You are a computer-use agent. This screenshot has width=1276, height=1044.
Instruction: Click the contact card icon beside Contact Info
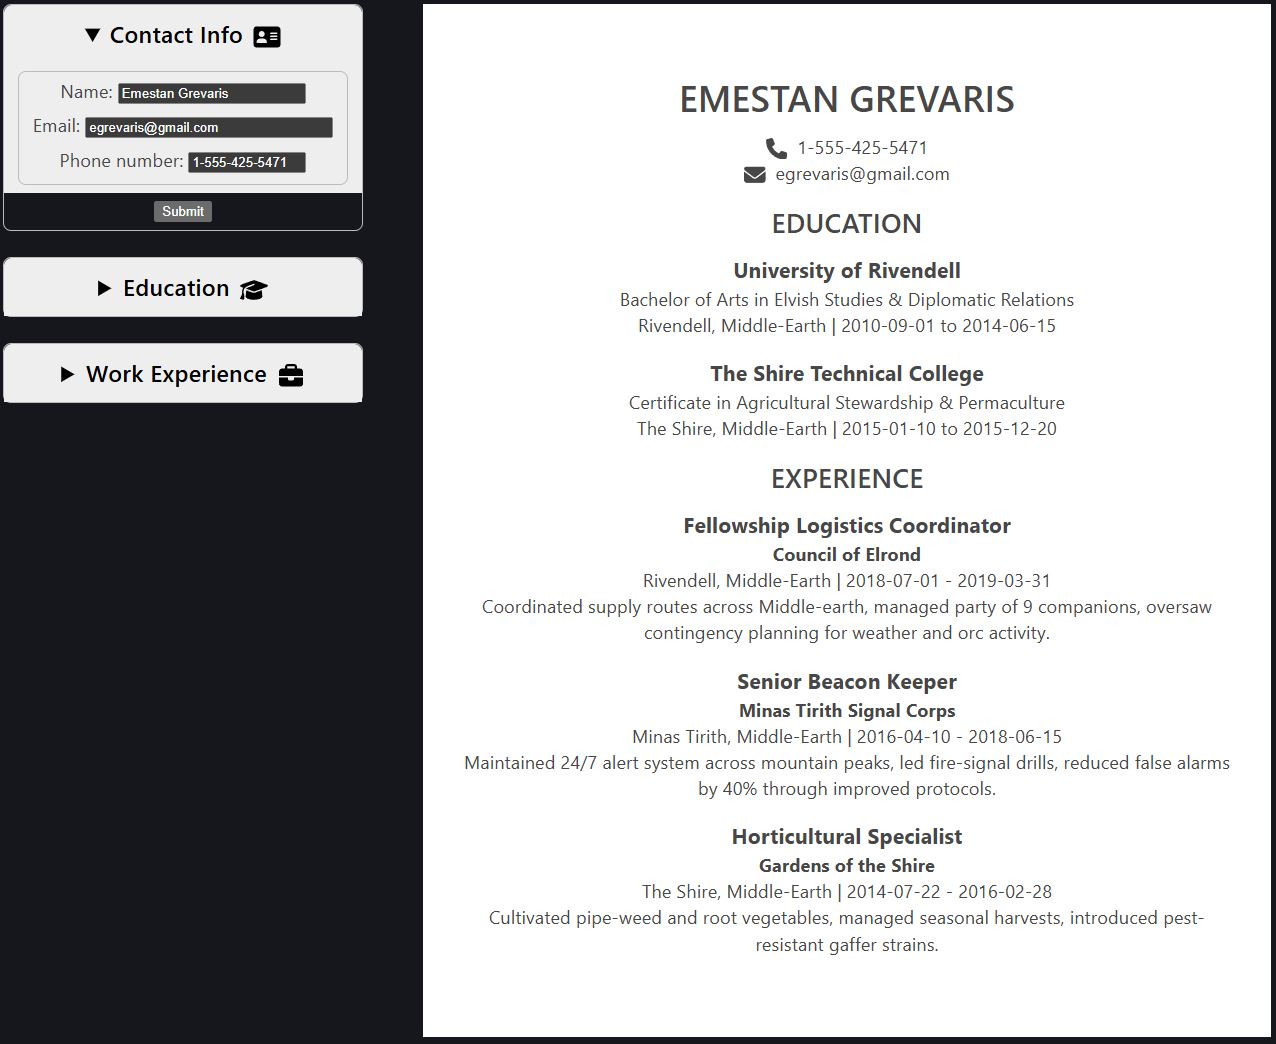point(267,37)
